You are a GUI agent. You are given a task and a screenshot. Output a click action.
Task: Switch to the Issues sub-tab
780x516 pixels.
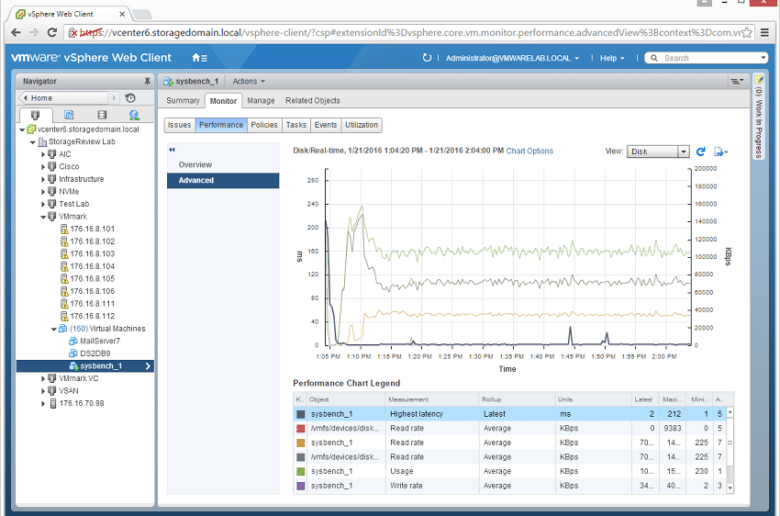point(180,125)
